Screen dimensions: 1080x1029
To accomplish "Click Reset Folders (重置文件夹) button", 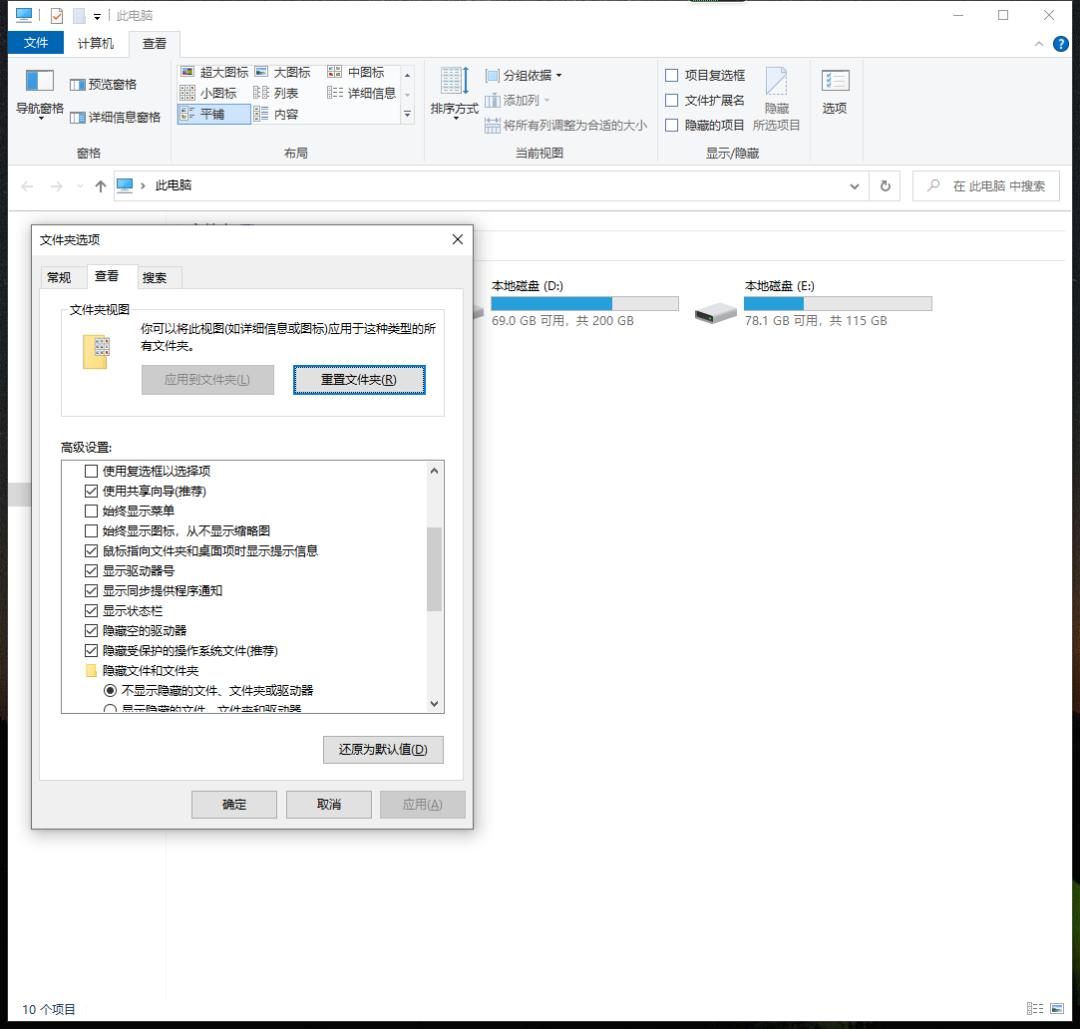I will 359,380.
